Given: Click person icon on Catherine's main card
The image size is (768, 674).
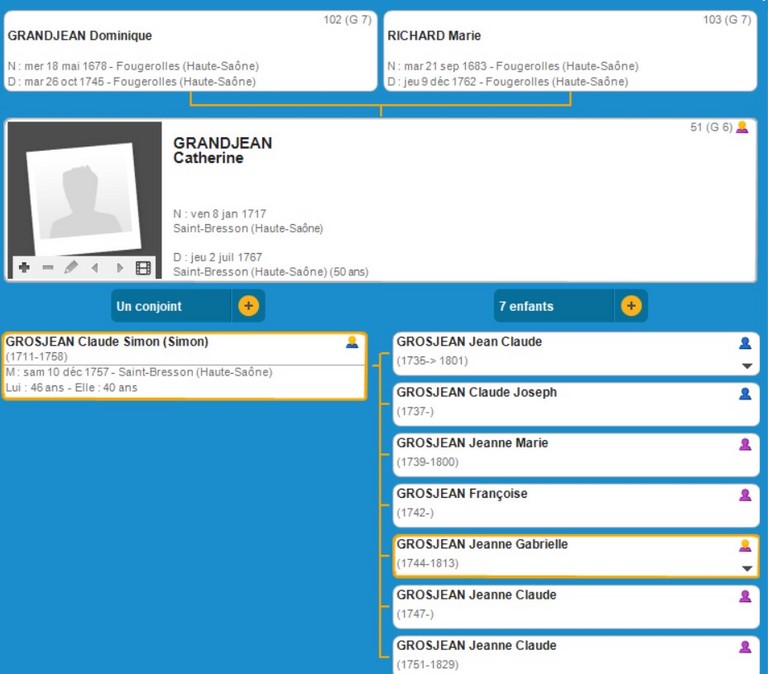Looking at the screenshot, I should 741,128.
